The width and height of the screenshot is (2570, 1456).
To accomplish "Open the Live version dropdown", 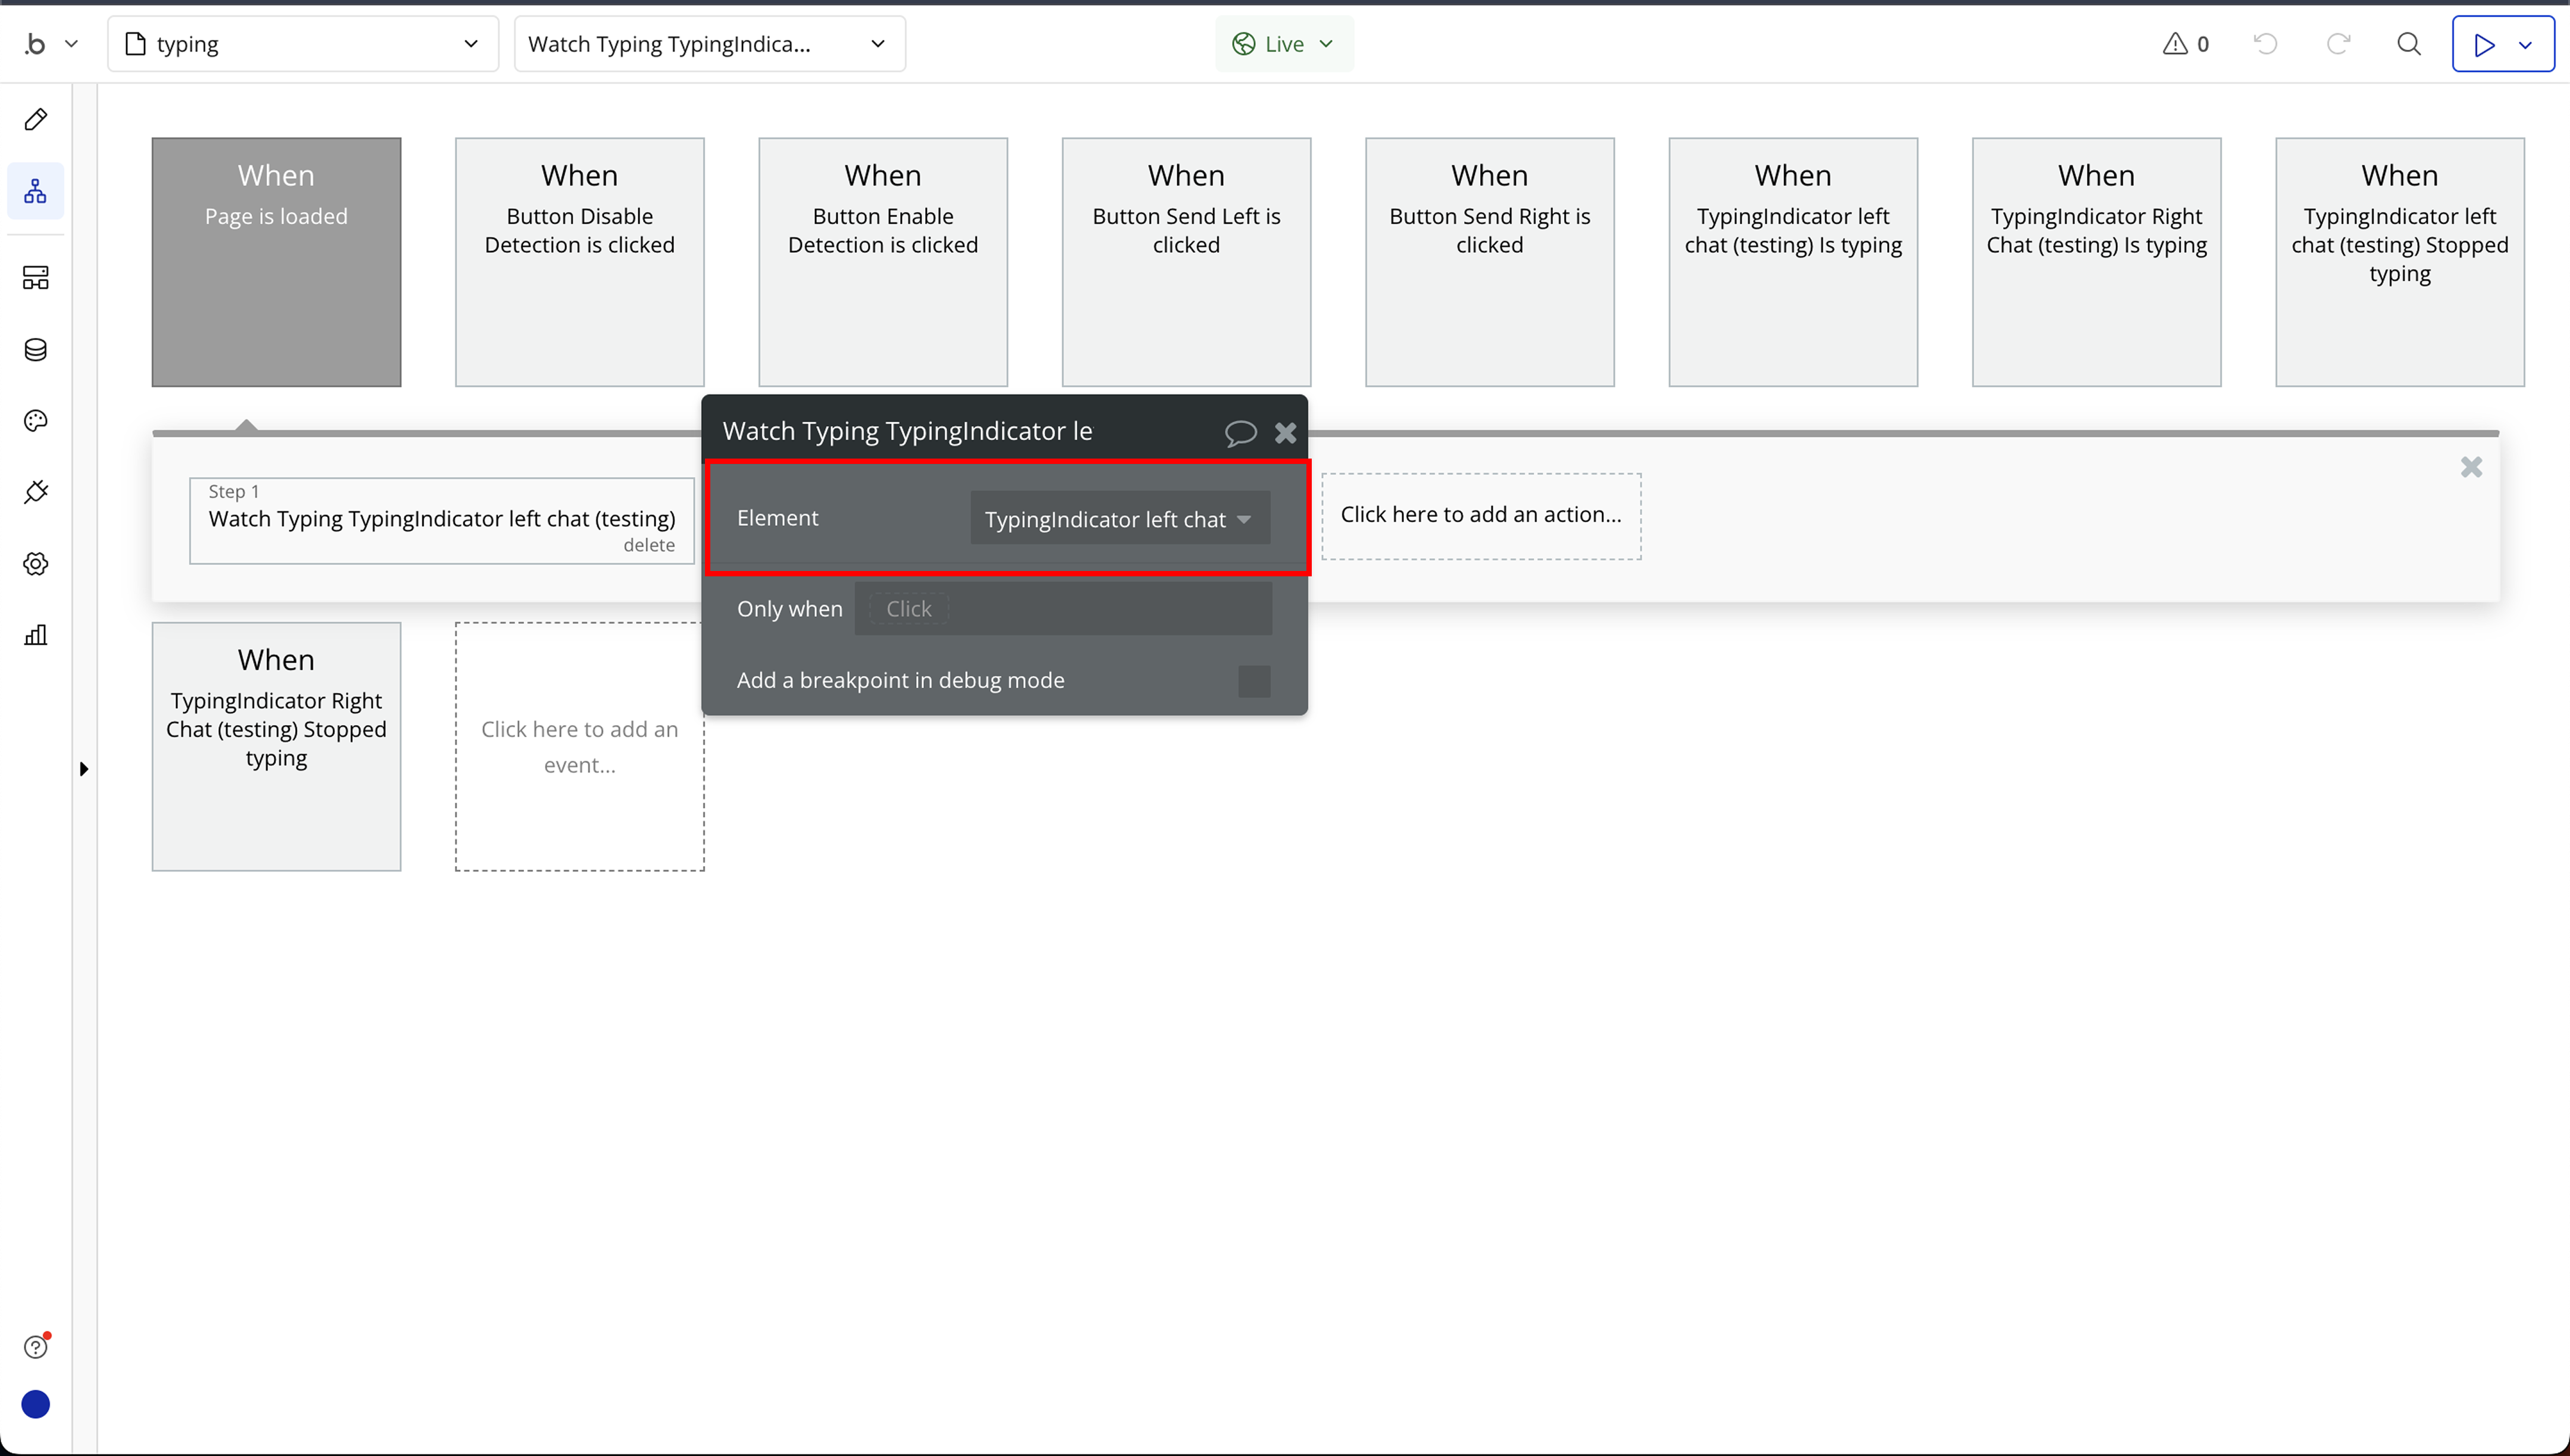I will click(1284, 44).
